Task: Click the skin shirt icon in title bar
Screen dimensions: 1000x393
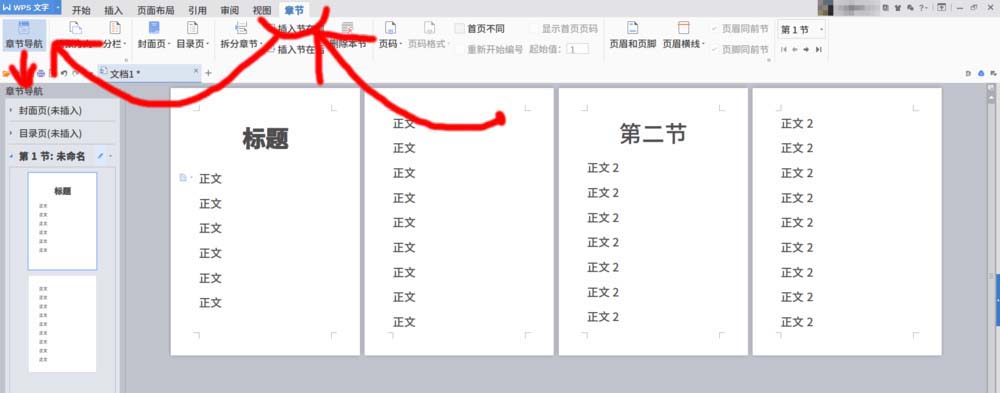Action: click(897, 7)
